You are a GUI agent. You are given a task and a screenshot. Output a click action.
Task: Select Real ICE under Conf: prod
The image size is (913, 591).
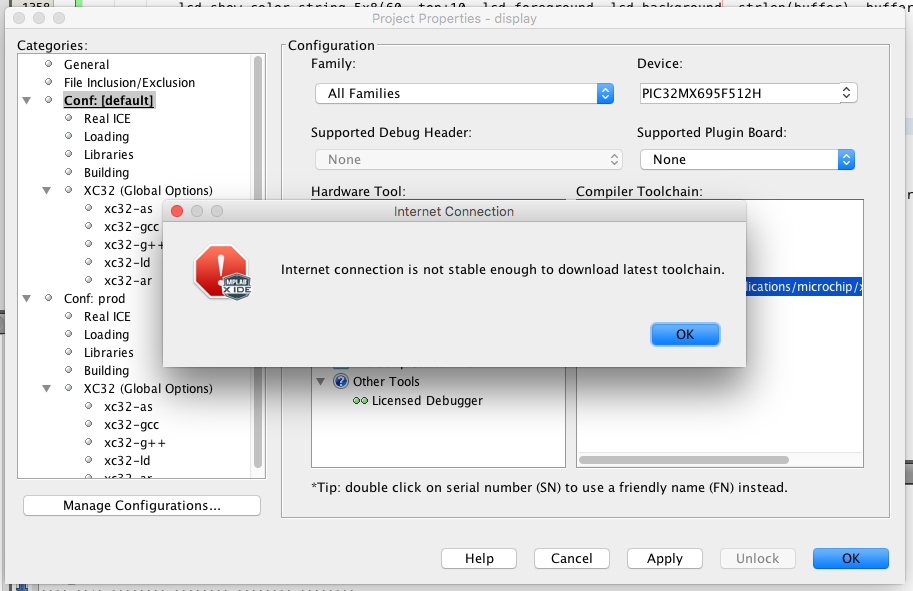(x=107, y=317)
